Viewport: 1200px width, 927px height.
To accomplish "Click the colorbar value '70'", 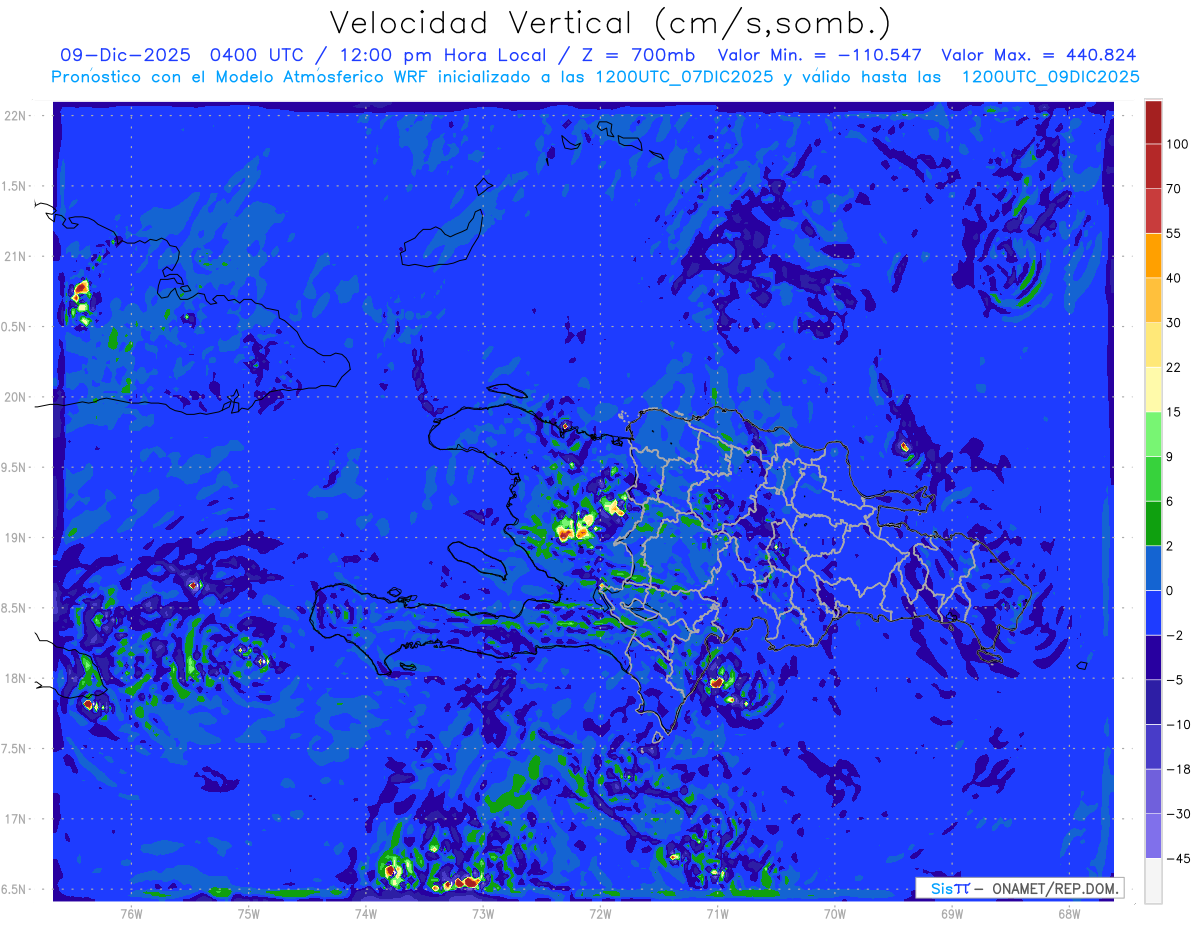I will [x=1174, y=188].
